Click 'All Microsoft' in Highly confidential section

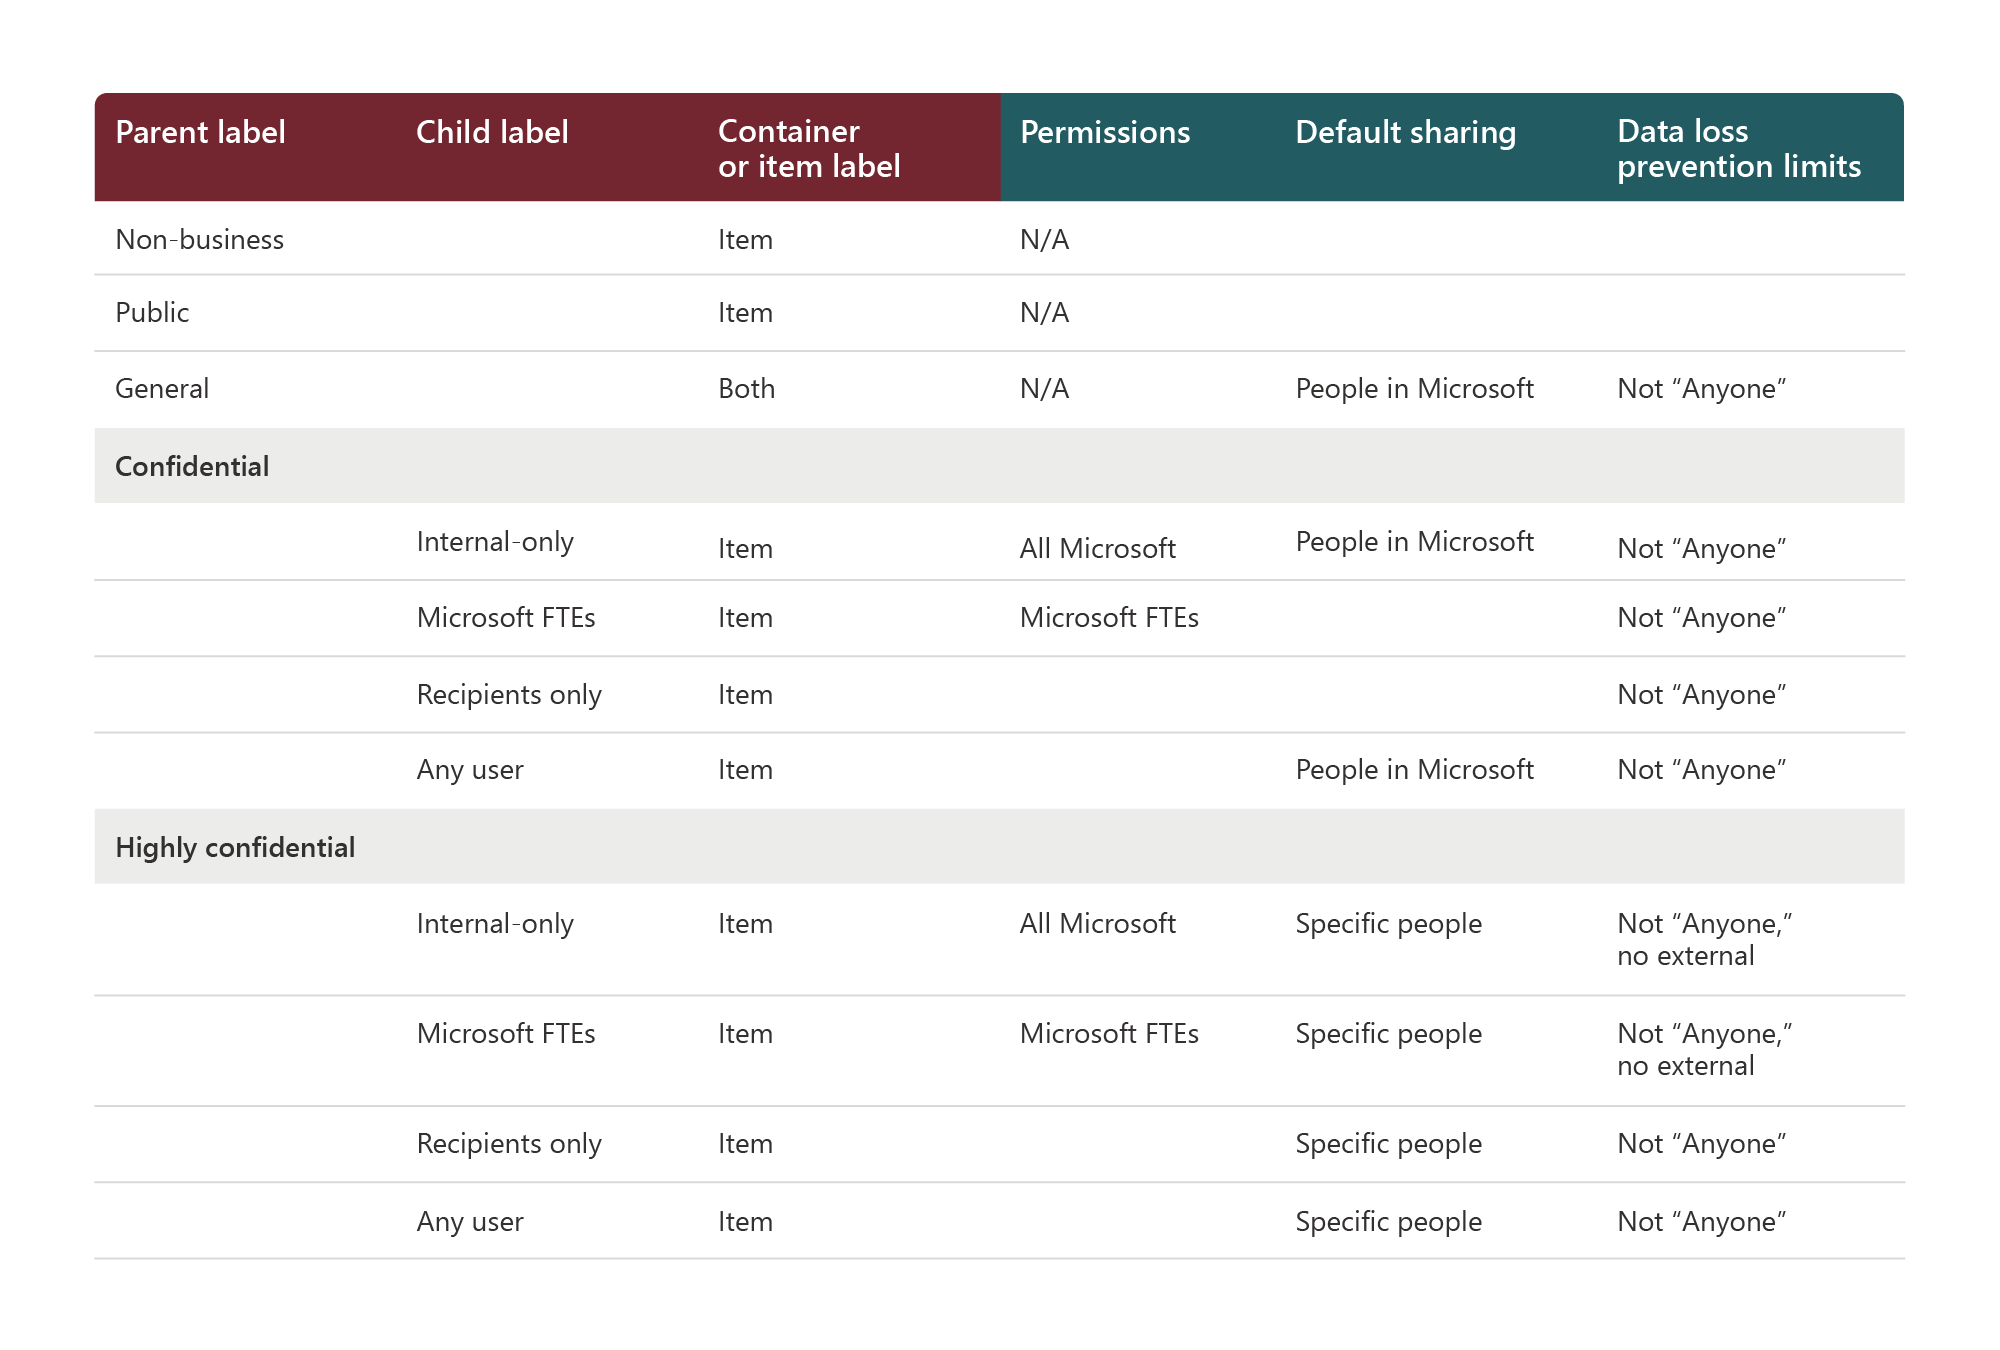pyautogui.click(x=1098, y=924)
